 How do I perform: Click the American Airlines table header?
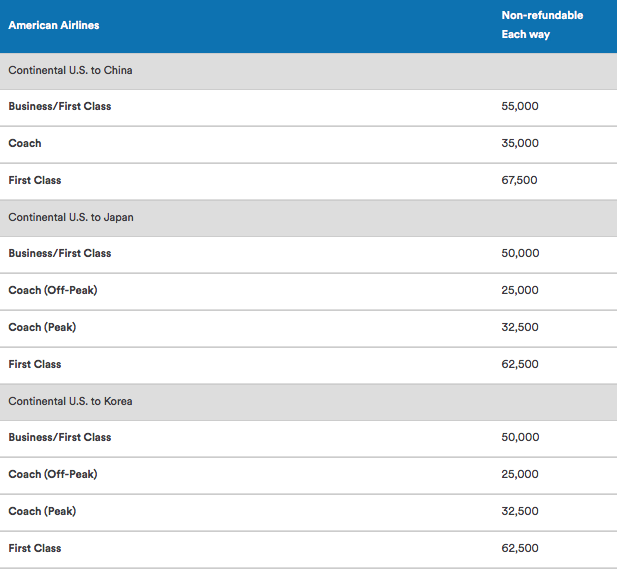(54, 25)
